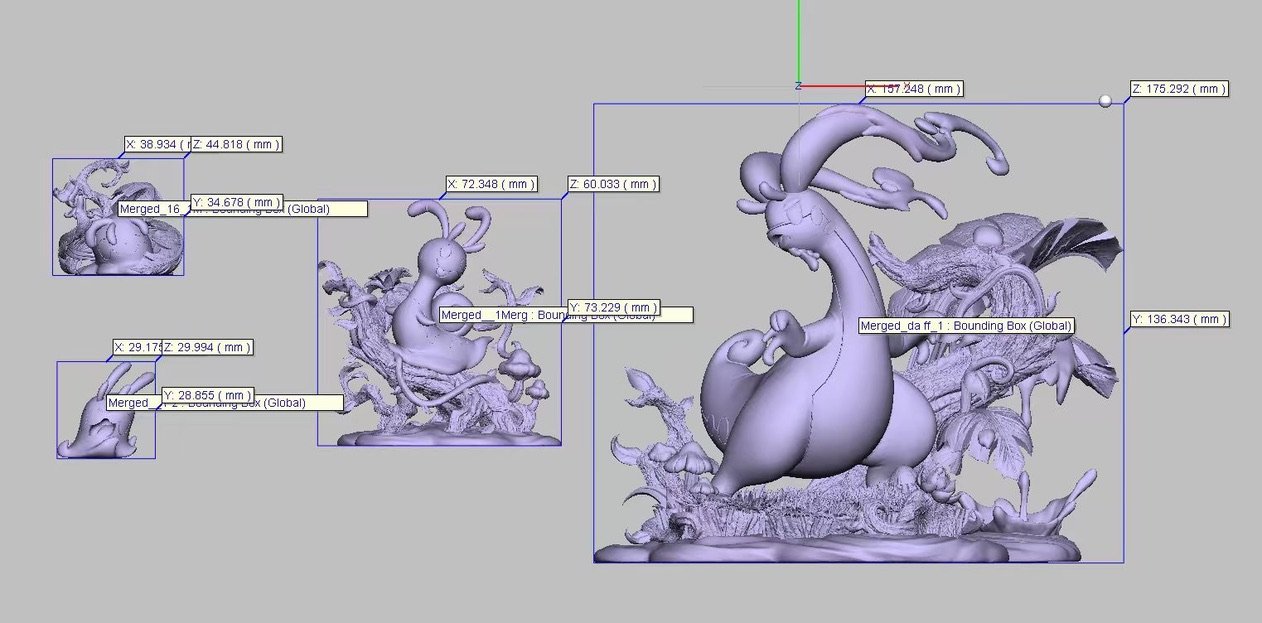Select the Y: 28.855 mm dimension label

[x=207, y=395]
